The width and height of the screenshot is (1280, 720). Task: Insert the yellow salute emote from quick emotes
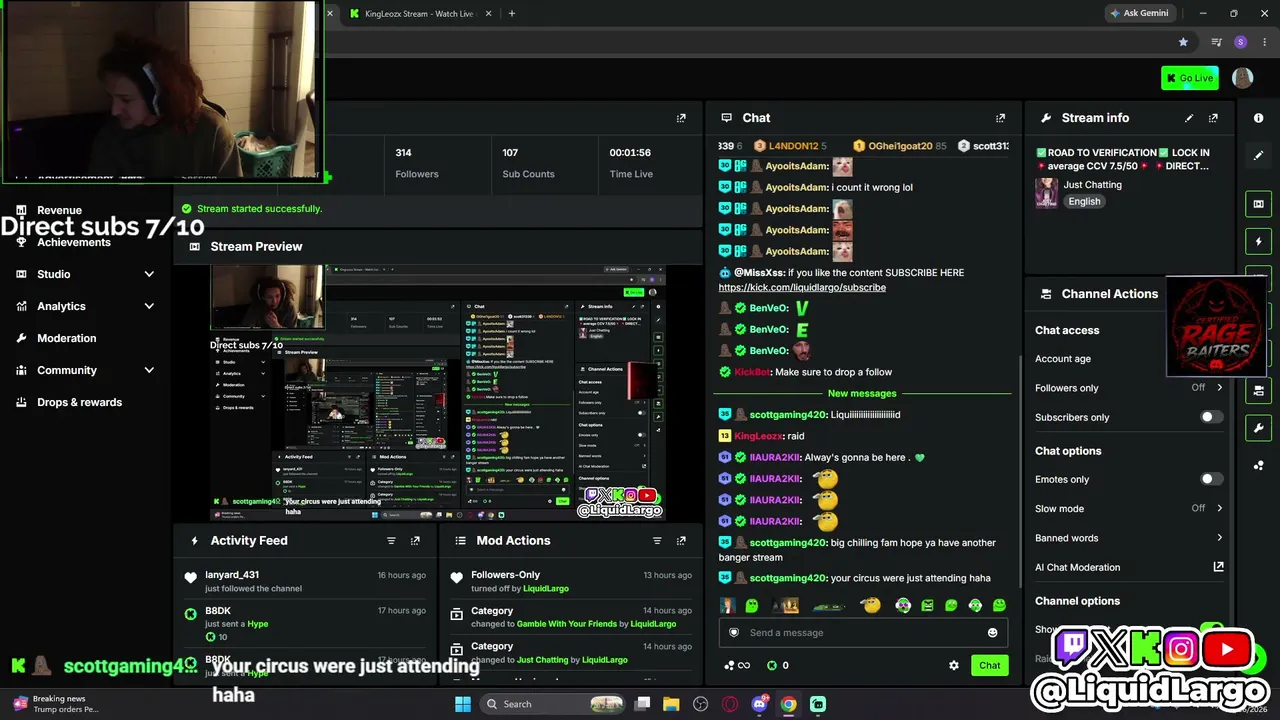(x=870, y=605)
